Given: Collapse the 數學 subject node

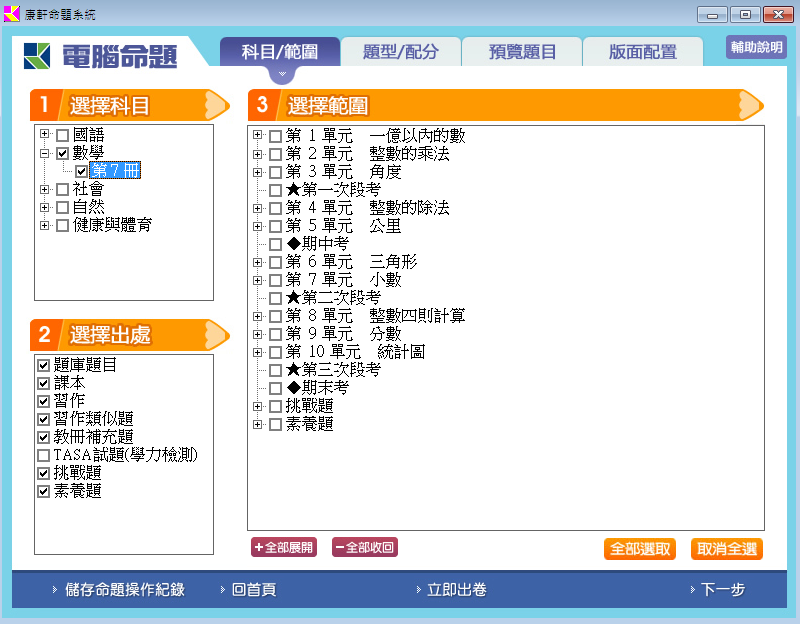Looking at the screenshot, I should (44, 153).
